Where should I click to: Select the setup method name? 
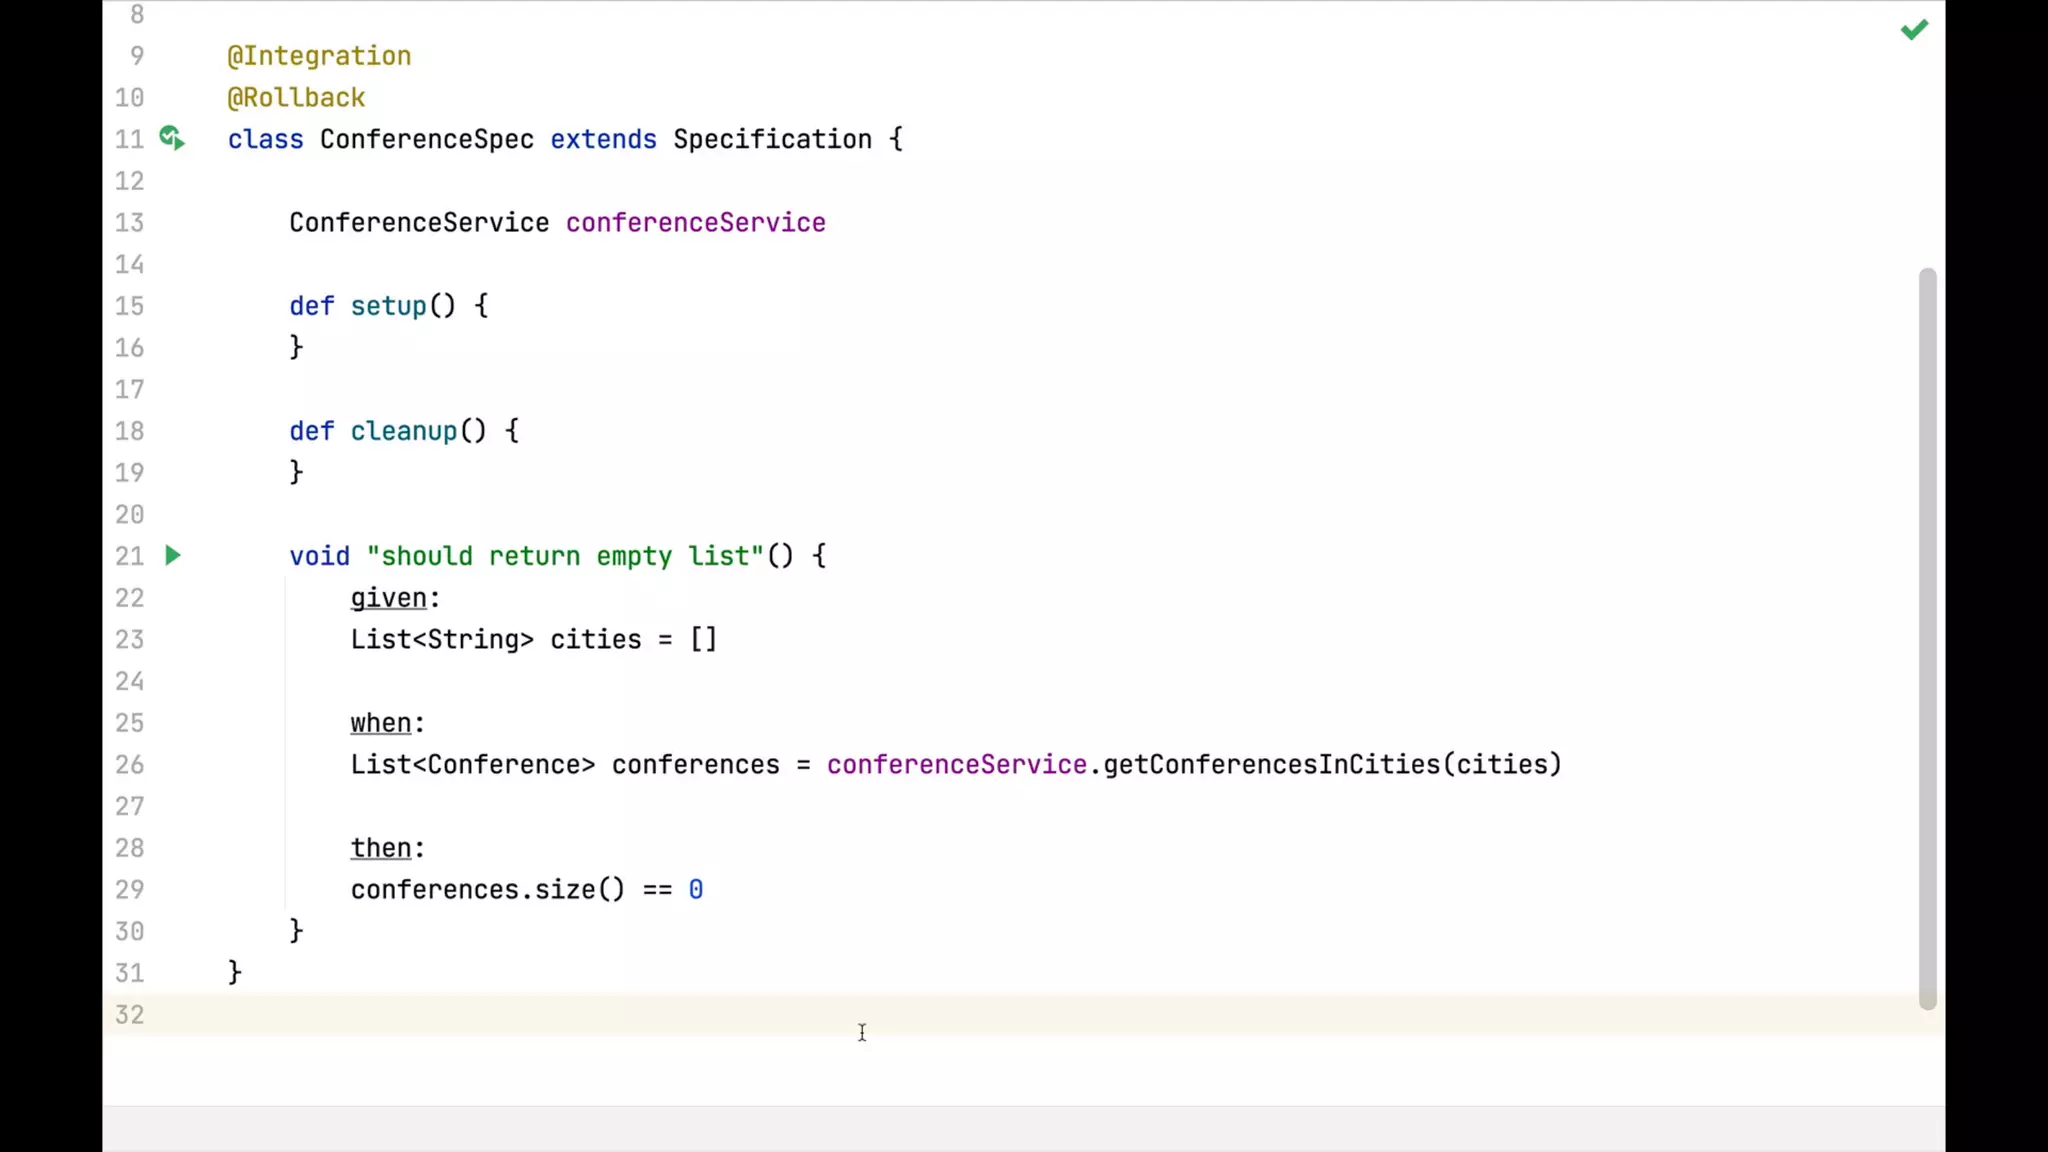[x=388, y=306]
